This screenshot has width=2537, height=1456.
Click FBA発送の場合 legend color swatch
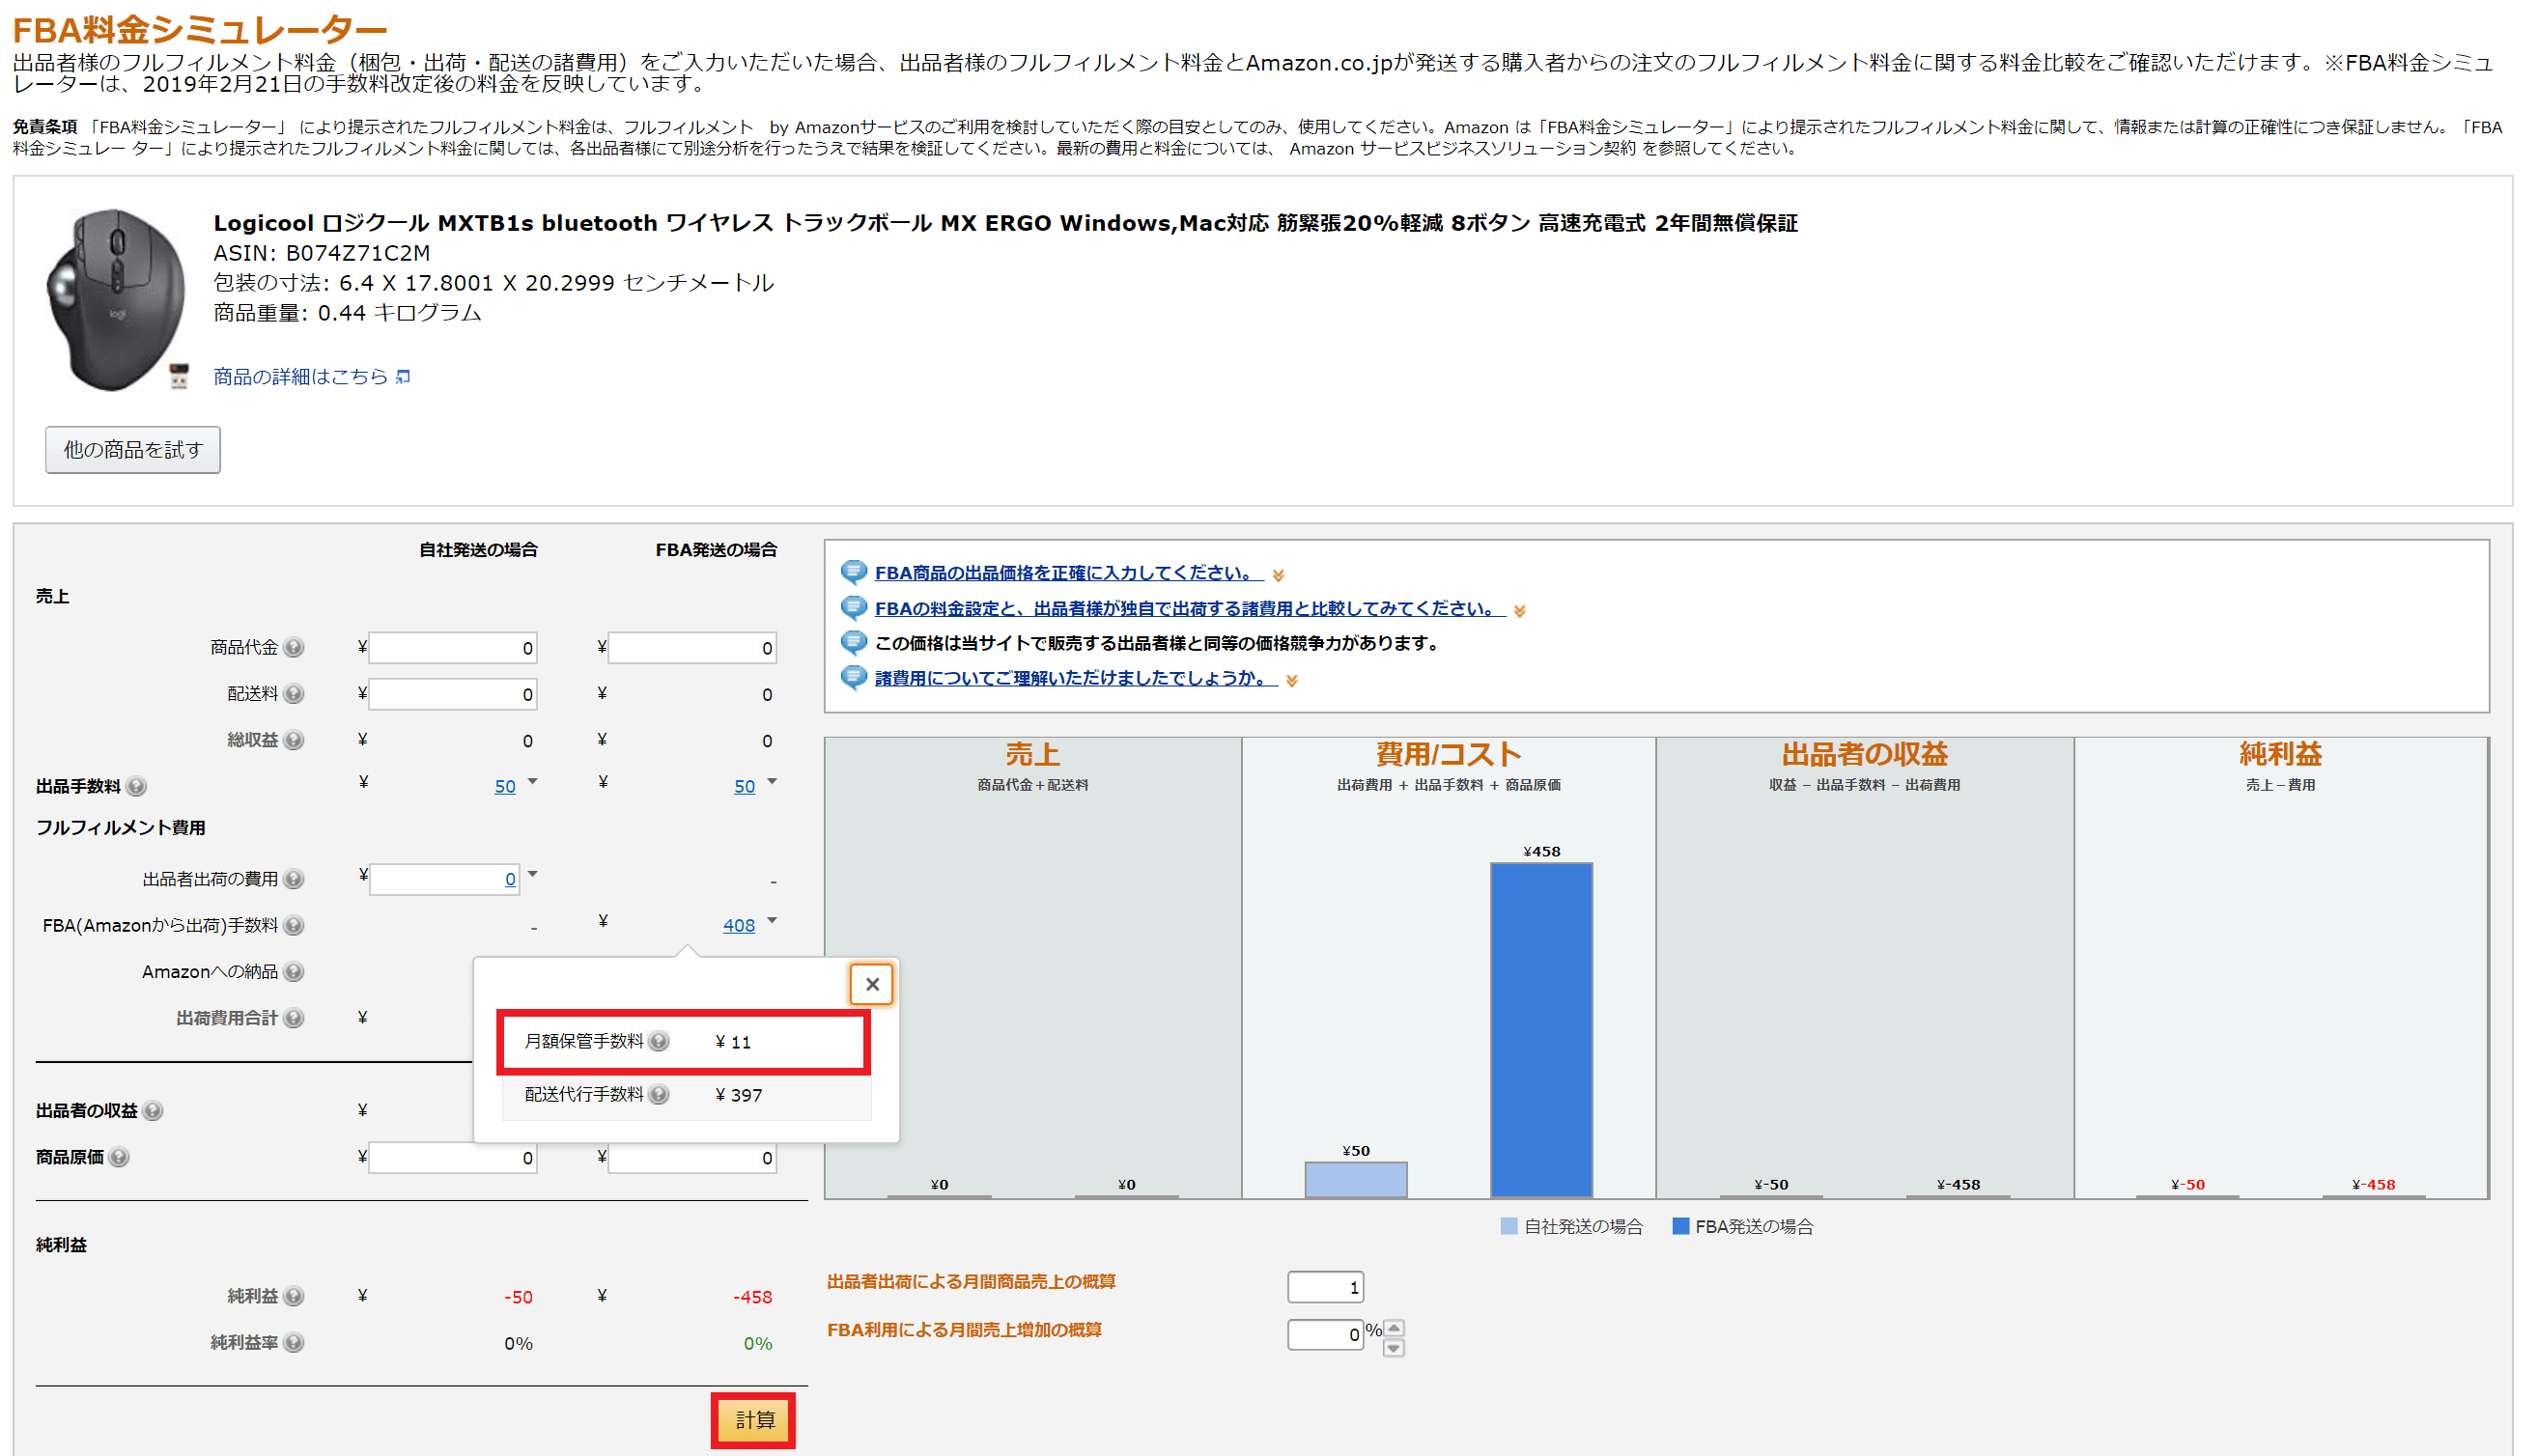click(x=1681, y=1227)
